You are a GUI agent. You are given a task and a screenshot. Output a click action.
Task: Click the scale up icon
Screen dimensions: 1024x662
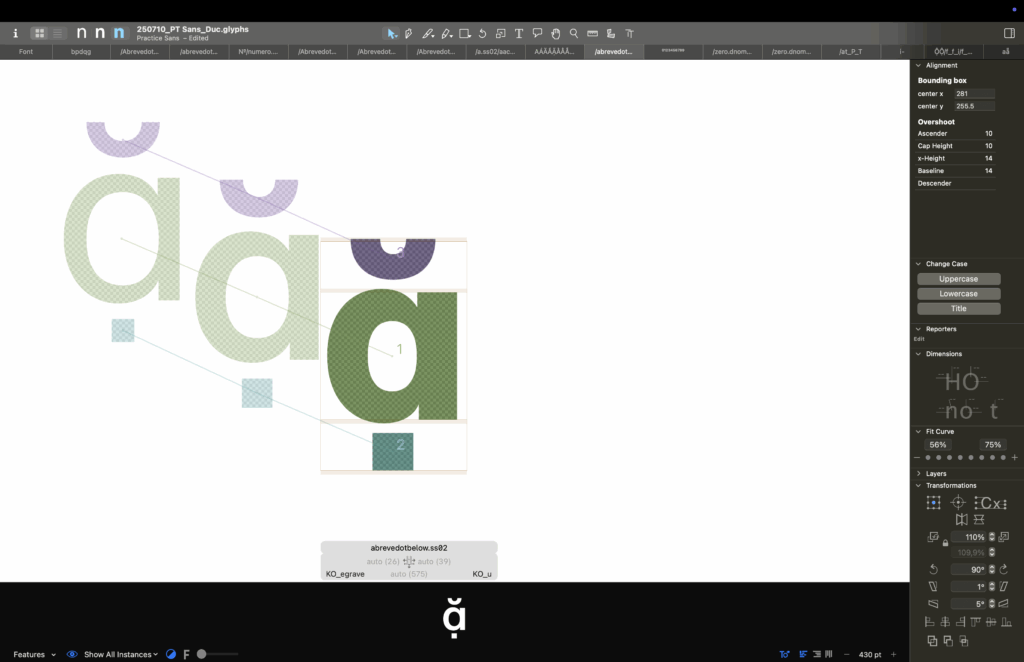(x=1004, y=537)
